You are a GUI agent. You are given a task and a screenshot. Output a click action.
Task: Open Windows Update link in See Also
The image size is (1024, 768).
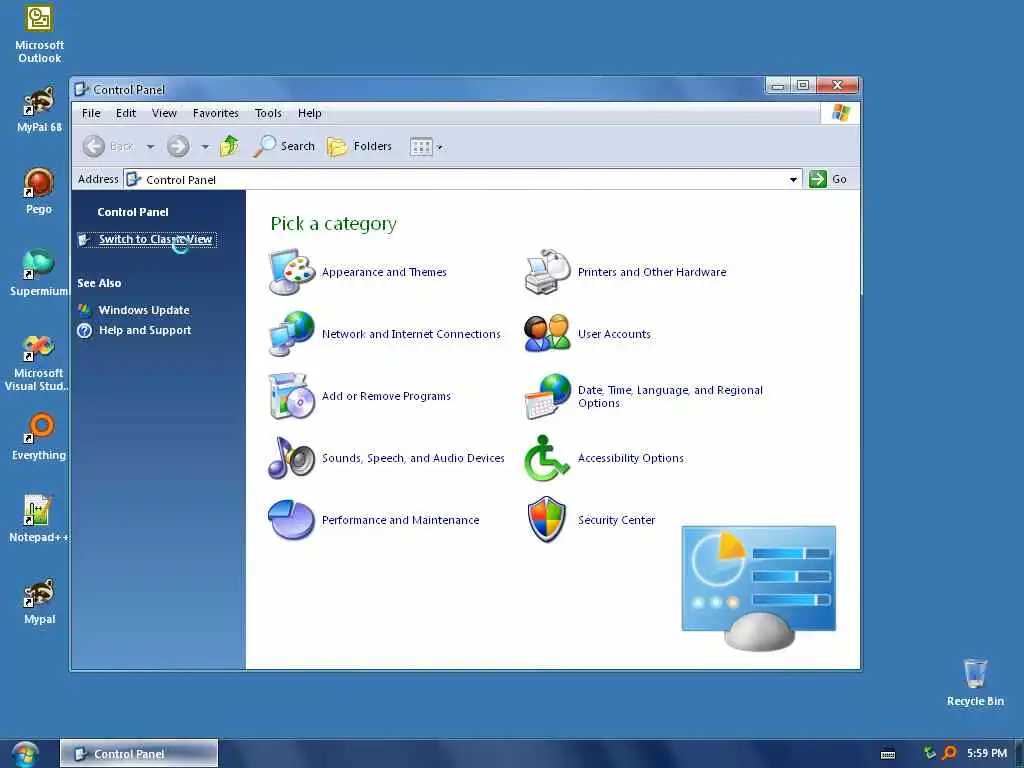pos(144,310)
